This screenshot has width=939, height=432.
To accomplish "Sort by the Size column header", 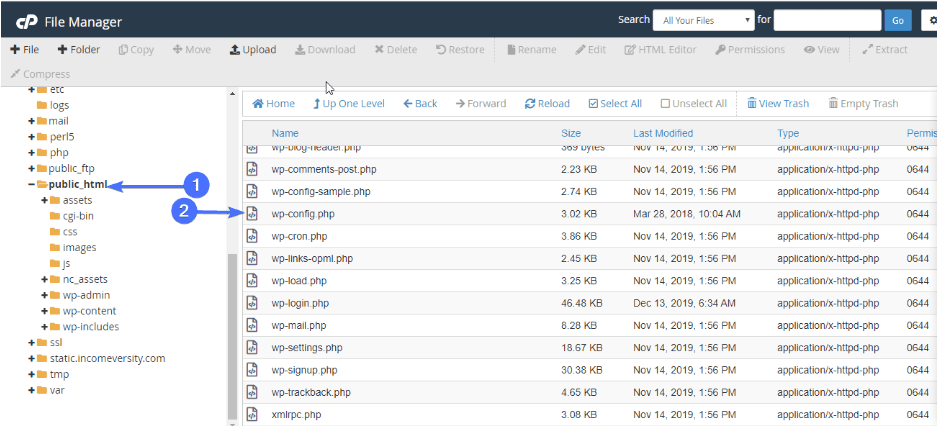I will [x=571, y=134].
